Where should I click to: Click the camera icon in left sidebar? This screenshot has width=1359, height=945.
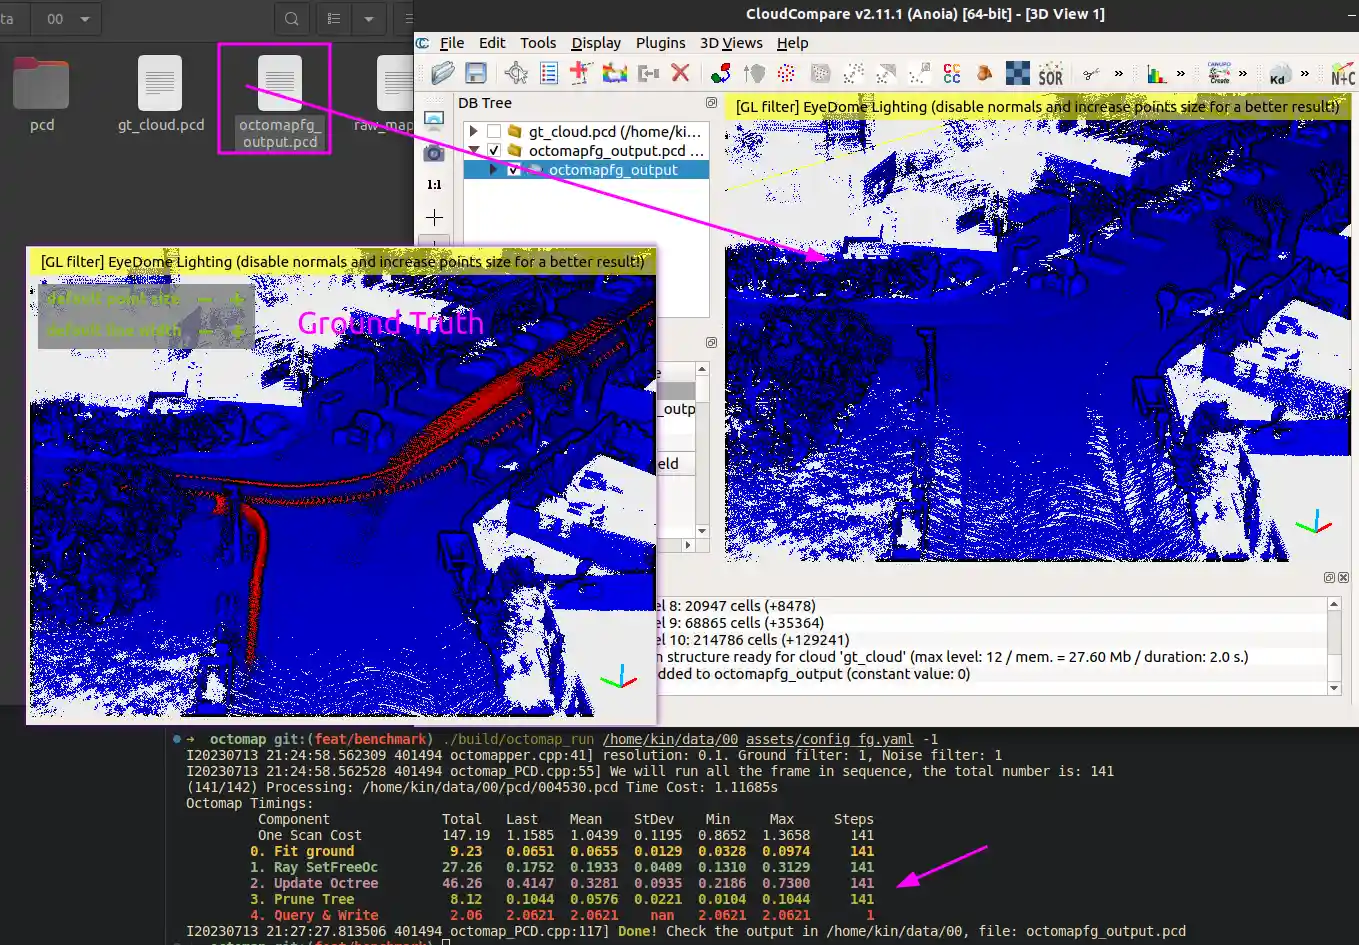click(434, 153)
